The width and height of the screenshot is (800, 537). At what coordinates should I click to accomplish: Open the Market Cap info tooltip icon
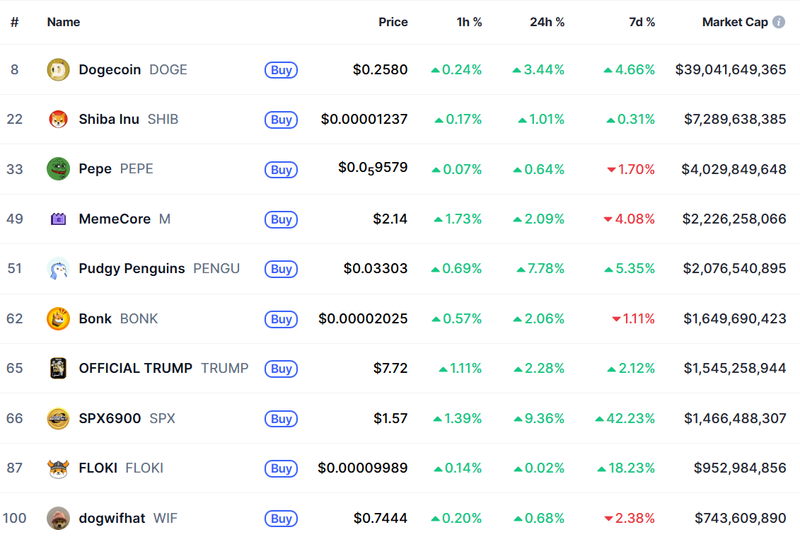pyautogui.click(x=778, y=22)
